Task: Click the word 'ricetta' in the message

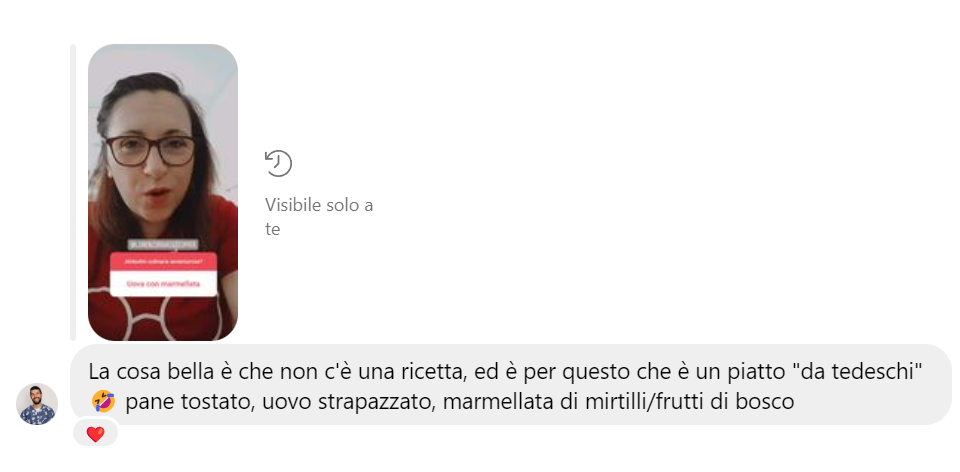Action: pyautogui.click(x=433, y=371)
